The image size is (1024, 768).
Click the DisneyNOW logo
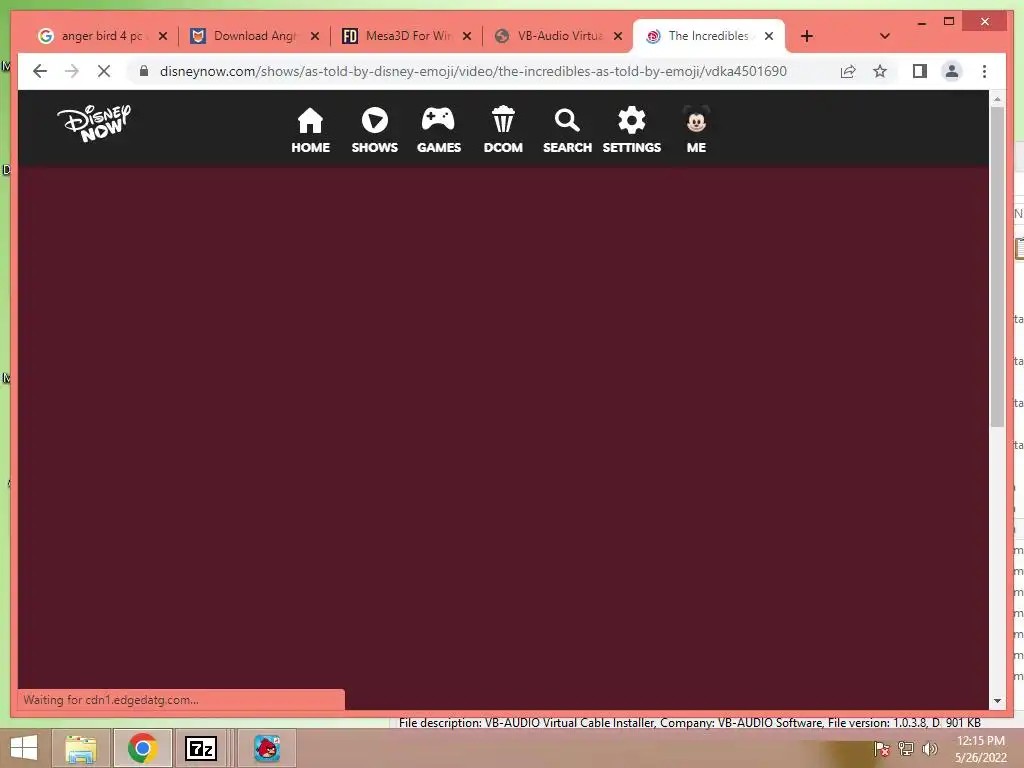(94, 123)
